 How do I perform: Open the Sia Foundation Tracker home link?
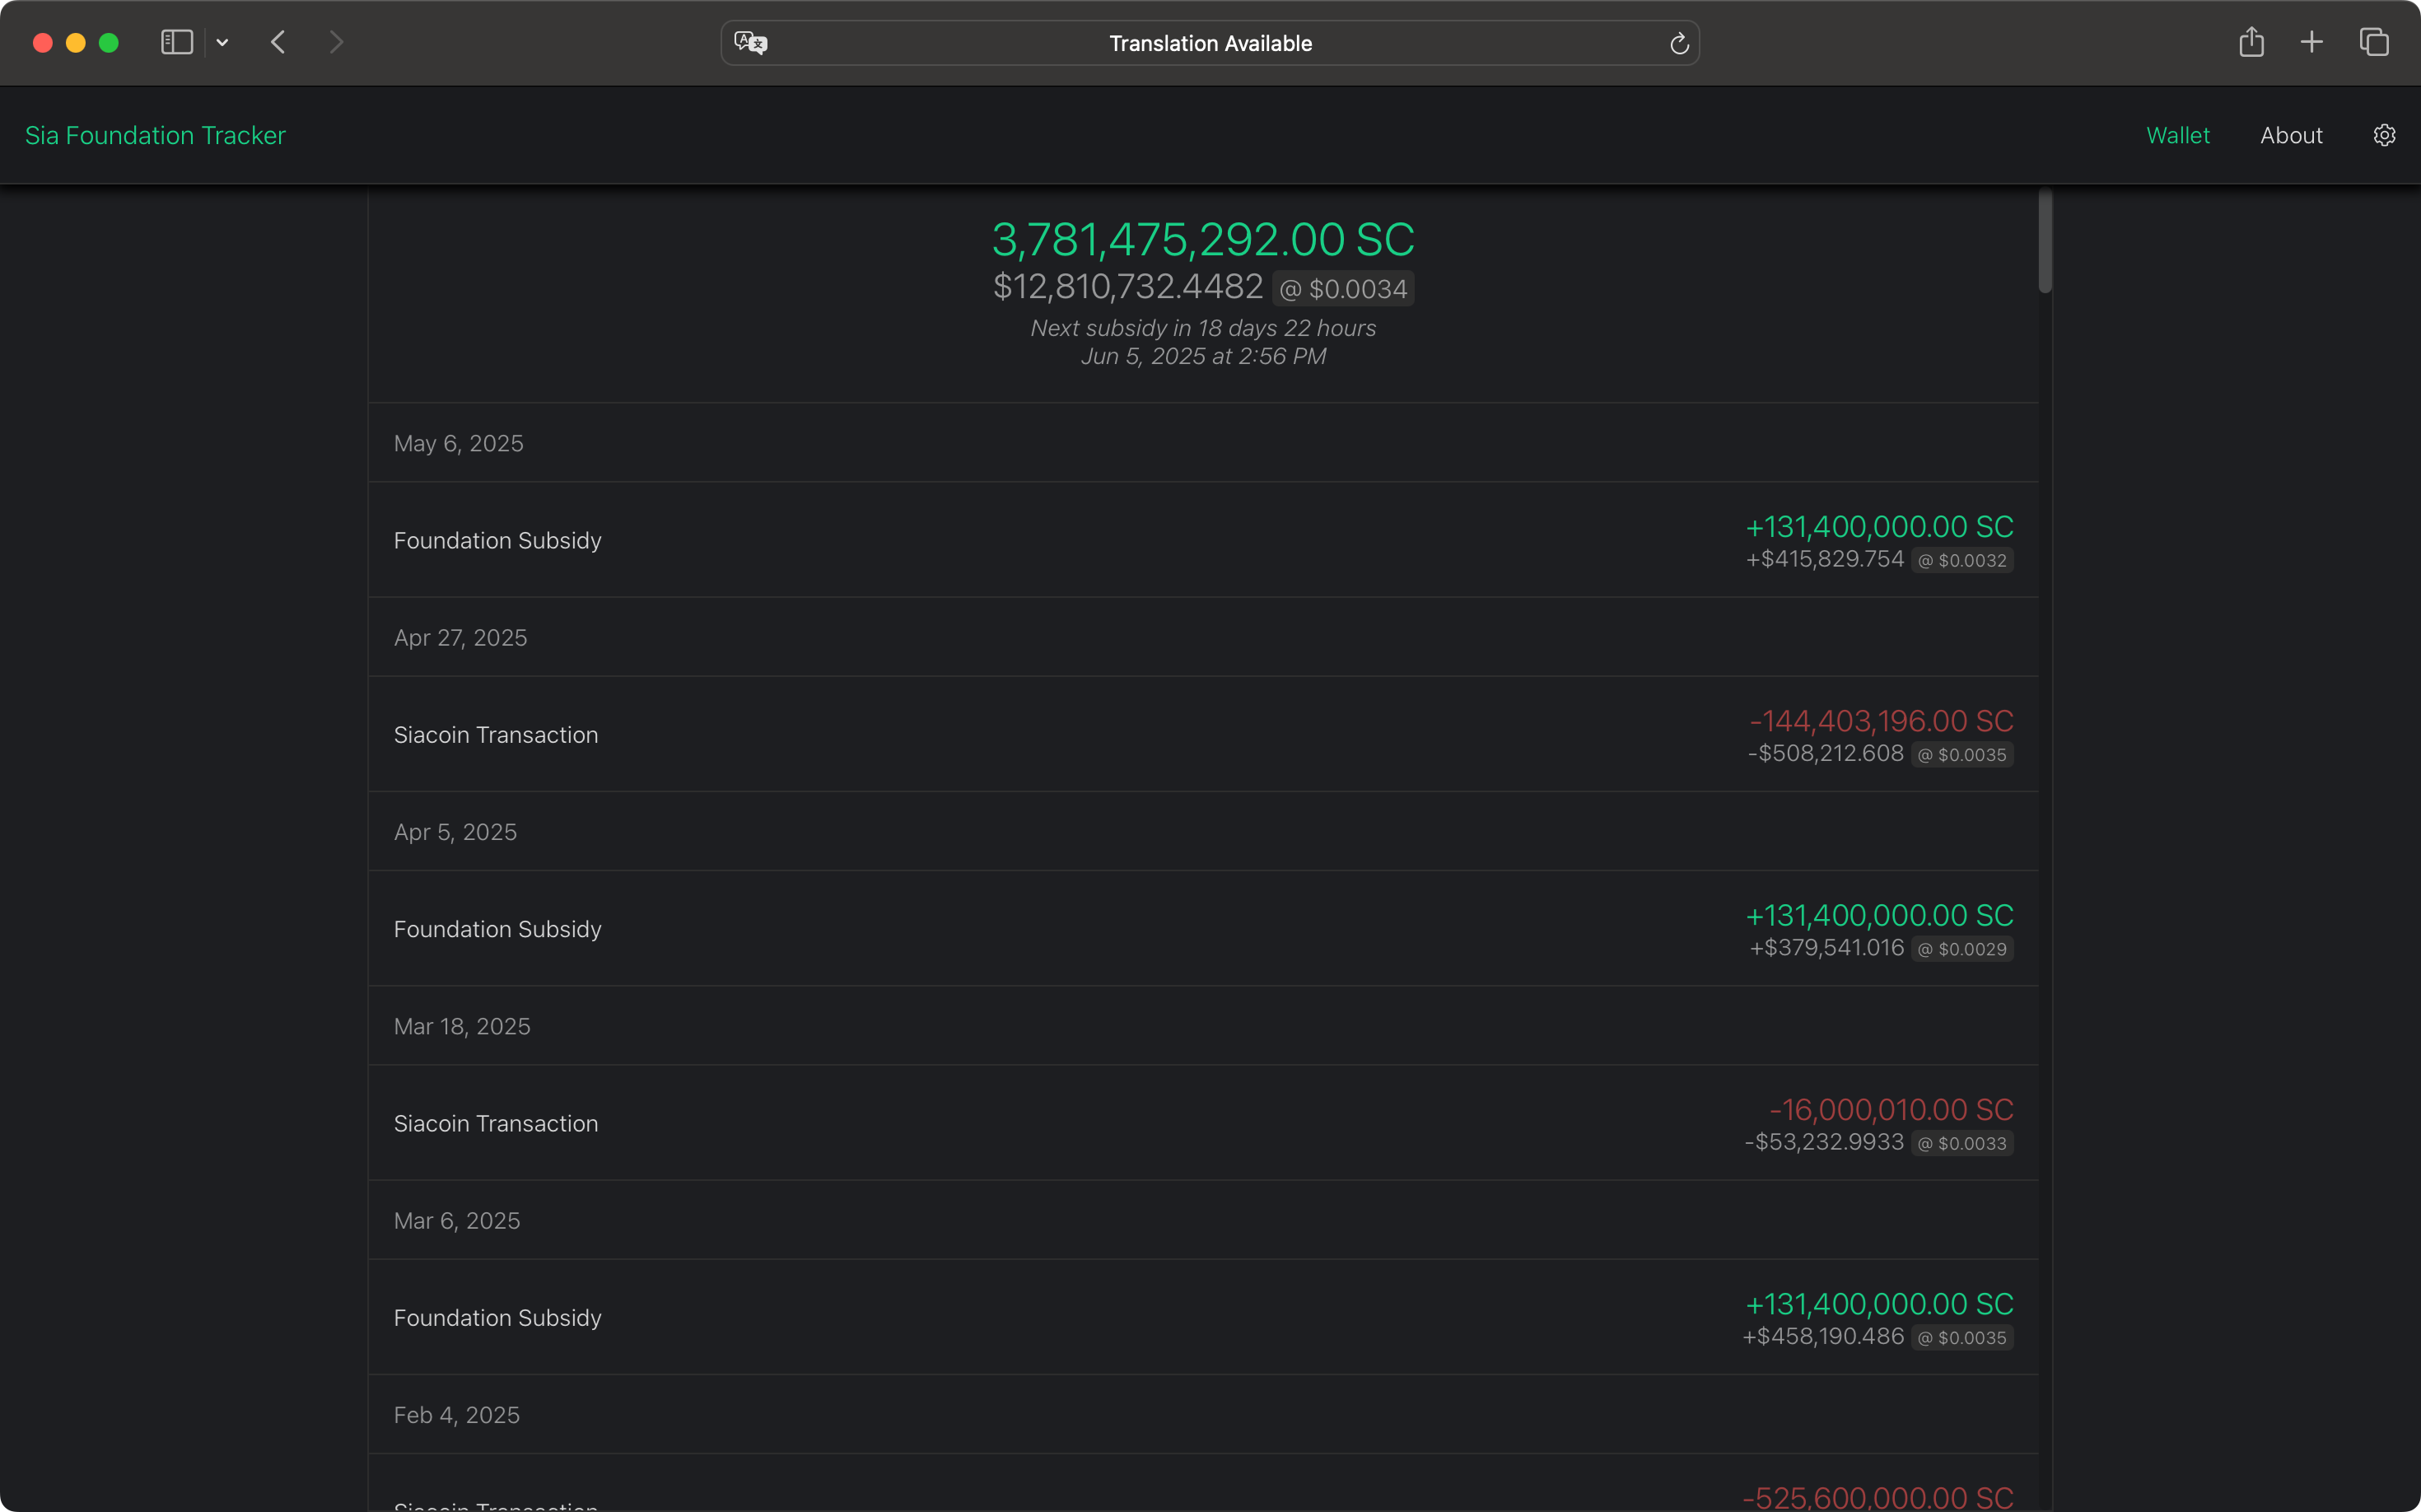click(155, 135)
